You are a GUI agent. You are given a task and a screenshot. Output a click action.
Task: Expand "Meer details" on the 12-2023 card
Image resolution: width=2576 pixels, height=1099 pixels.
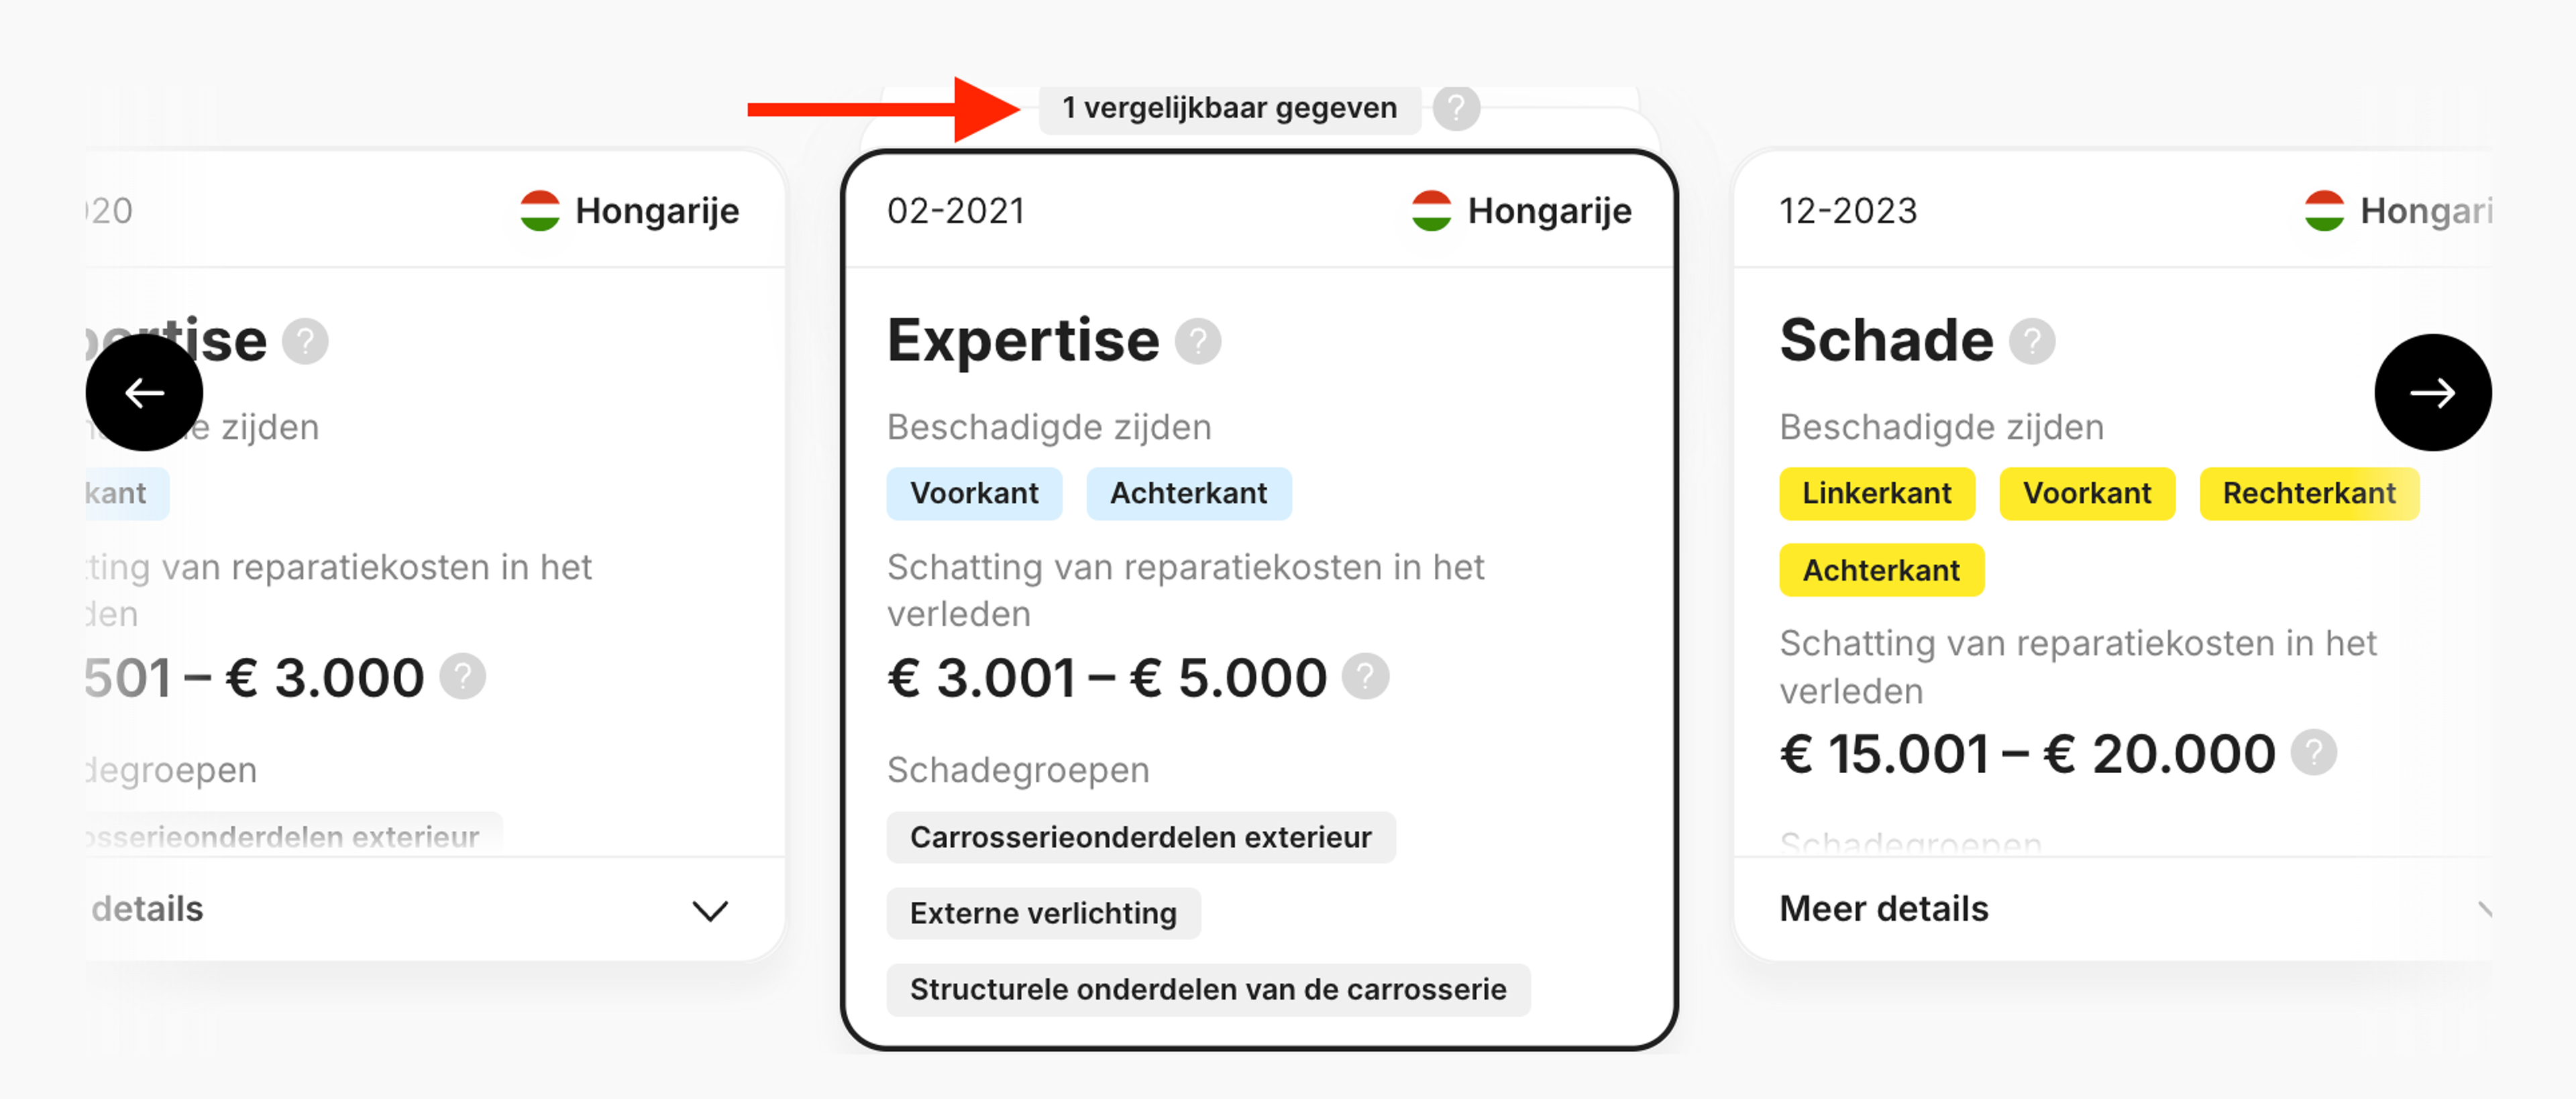click(x=1884, y=908)
